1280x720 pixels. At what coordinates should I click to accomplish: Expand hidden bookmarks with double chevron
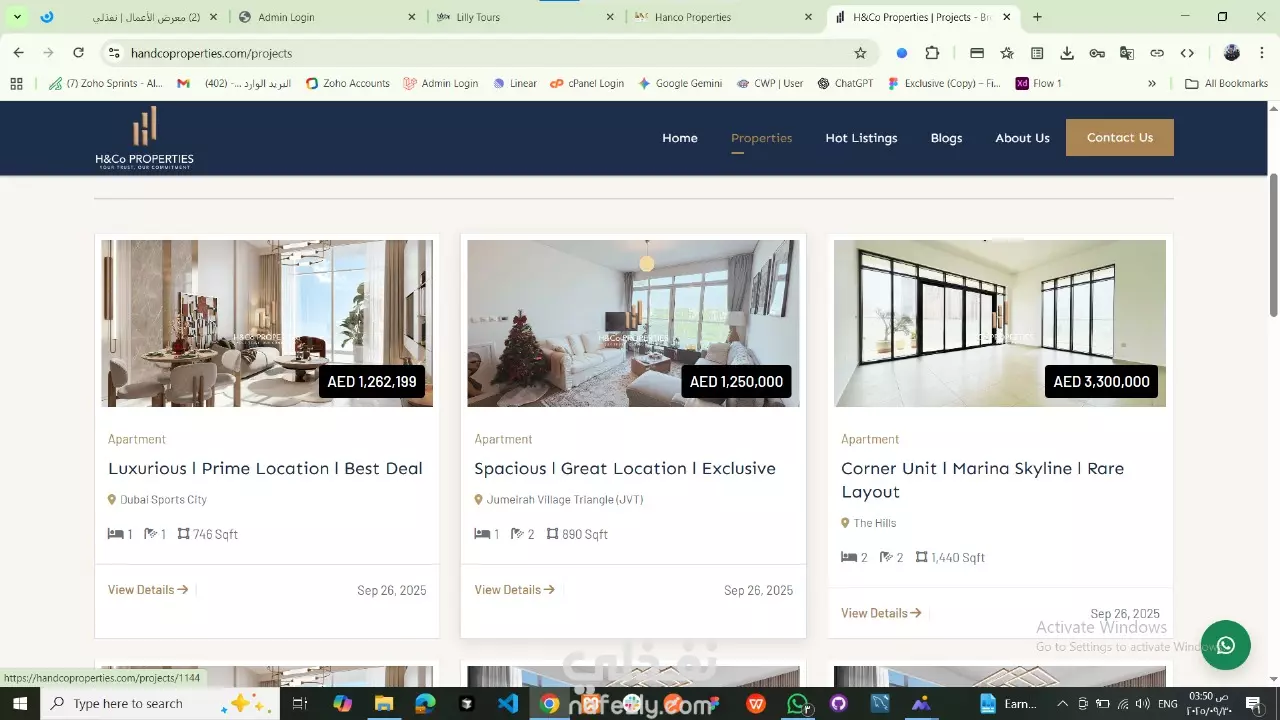click(x=1152, y=83)
